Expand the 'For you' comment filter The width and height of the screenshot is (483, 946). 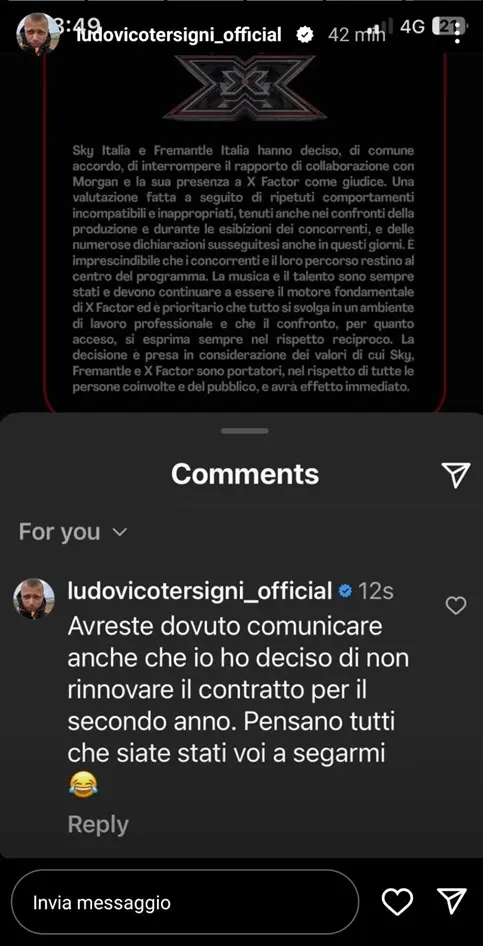click(x=73, y=532)
